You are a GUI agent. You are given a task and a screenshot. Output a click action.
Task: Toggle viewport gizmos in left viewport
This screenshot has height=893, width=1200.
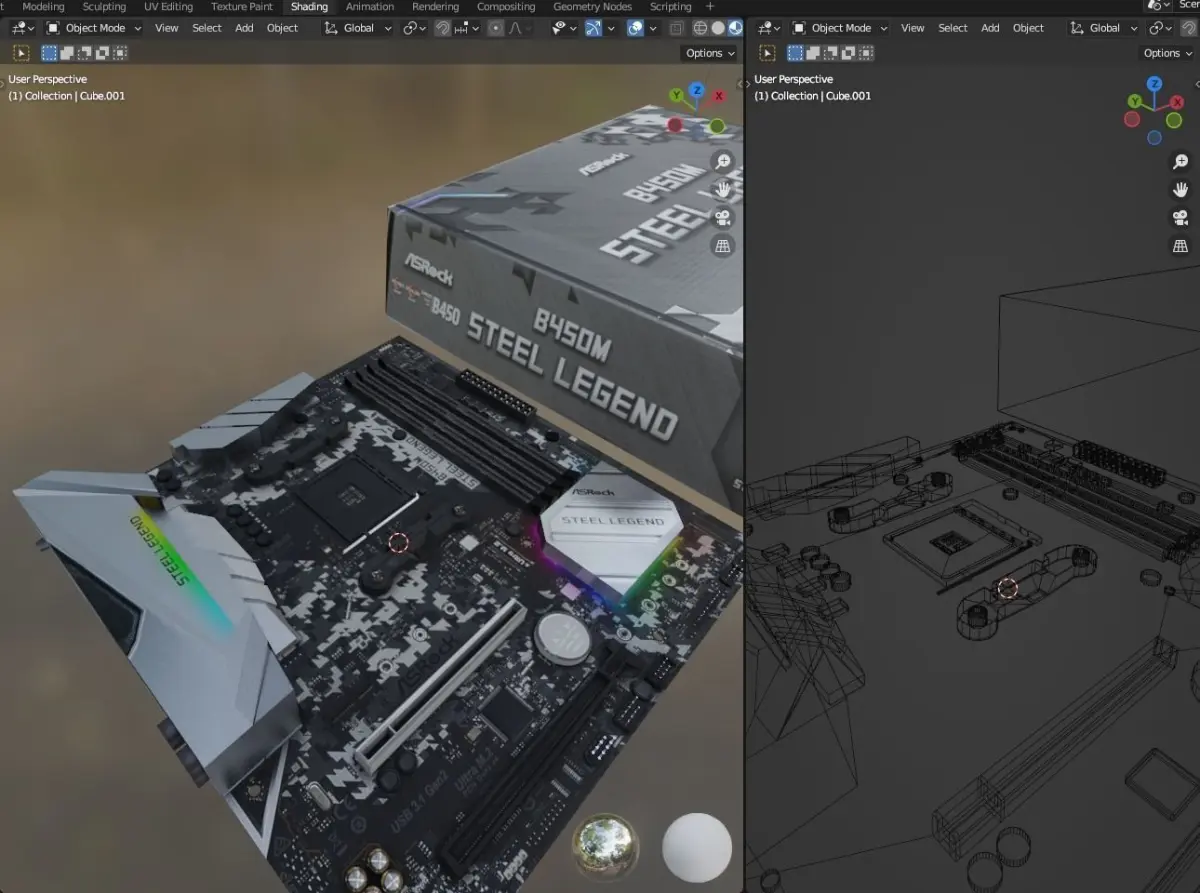point(594,28)
